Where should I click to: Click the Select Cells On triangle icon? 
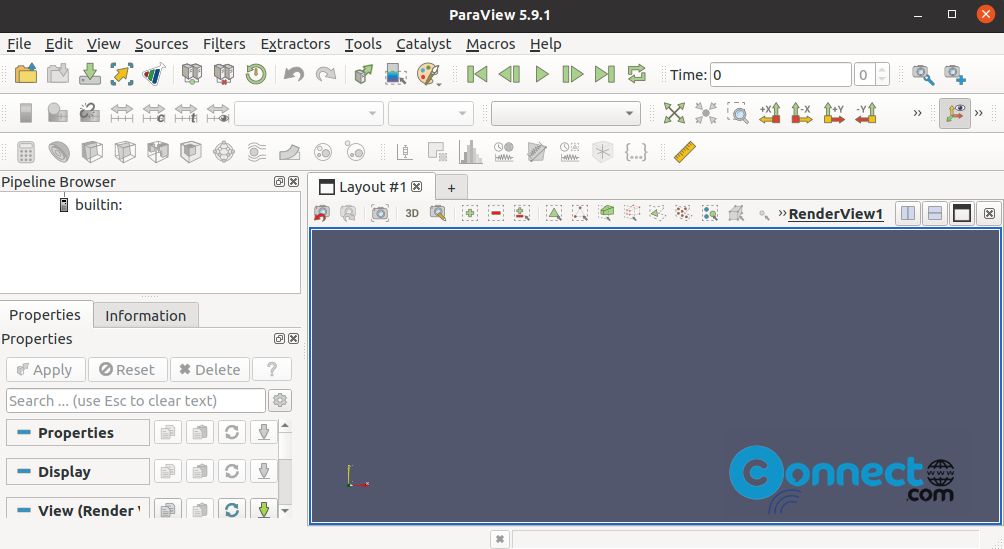point(554,213)
